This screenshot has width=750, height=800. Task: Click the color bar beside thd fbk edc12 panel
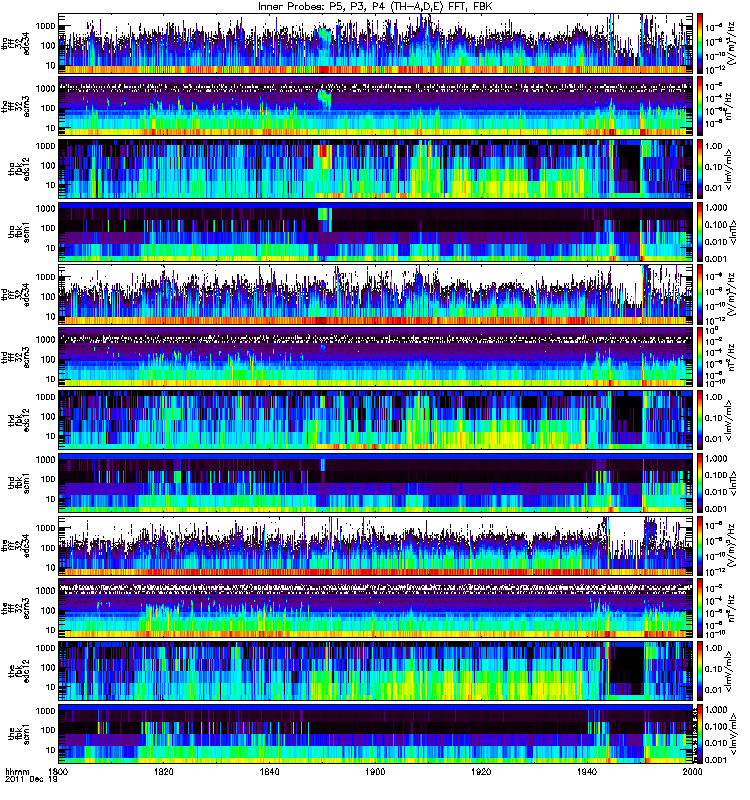pyautogui.click(x=699, y=420)
